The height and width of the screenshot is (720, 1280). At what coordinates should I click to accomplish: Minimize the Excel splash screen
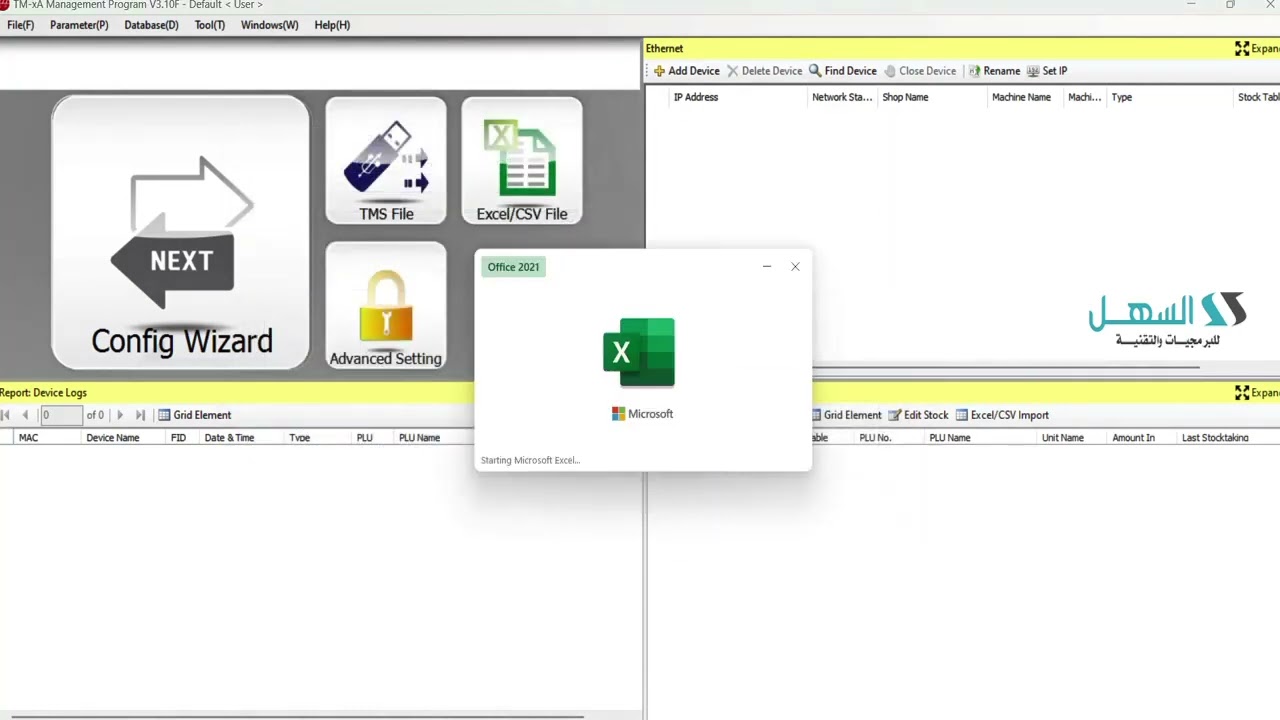[767, 267]
